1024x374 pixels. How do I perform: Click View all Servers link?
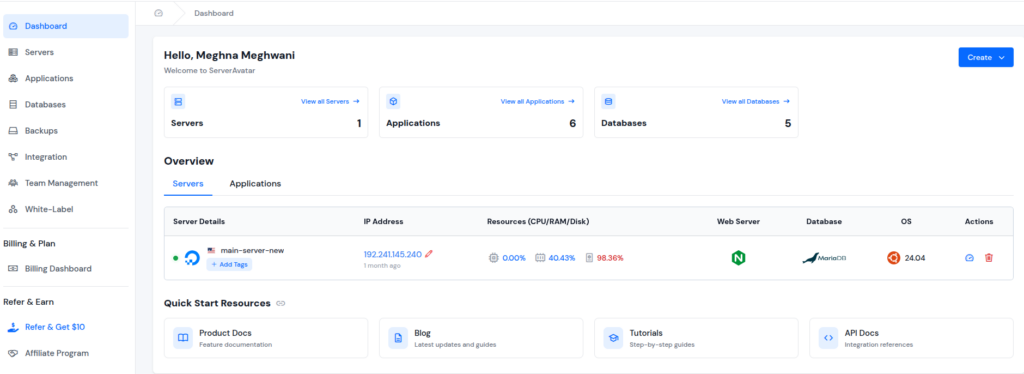click(x=330, y=101)
